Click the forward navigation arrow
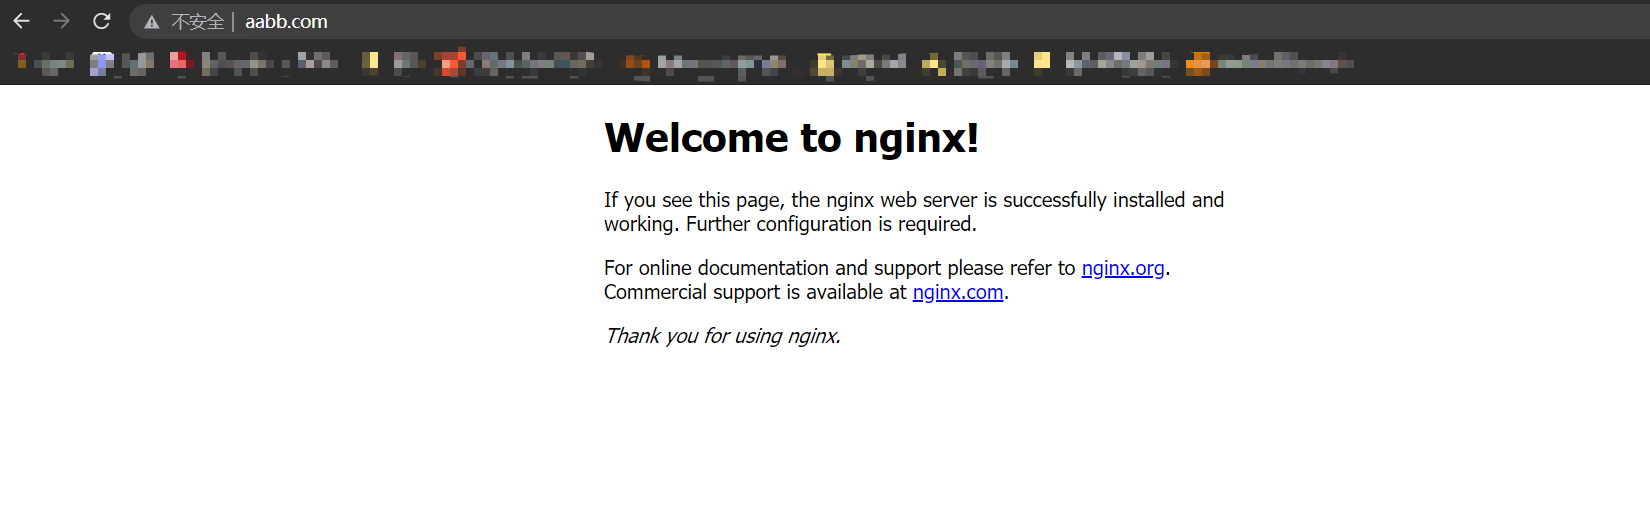 (61, 21)
